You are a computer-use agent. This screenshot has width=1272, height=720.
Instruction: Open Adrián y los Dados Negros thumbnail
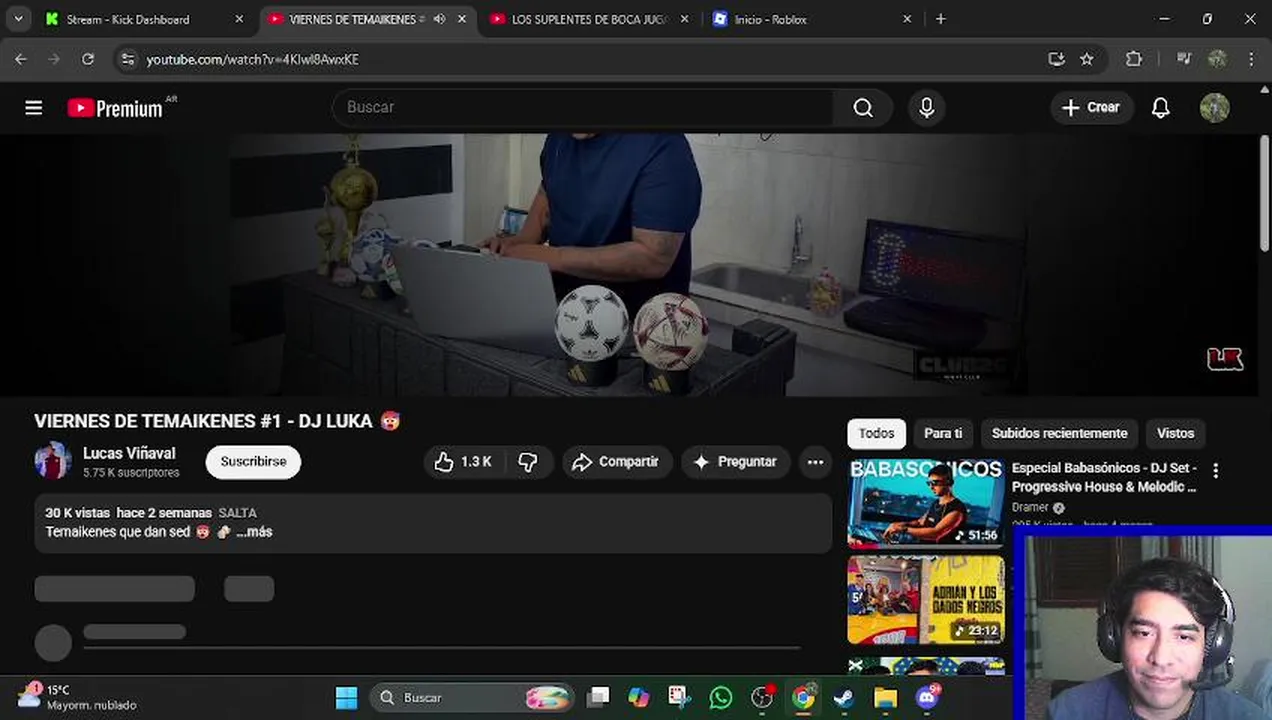pos(926,600)
